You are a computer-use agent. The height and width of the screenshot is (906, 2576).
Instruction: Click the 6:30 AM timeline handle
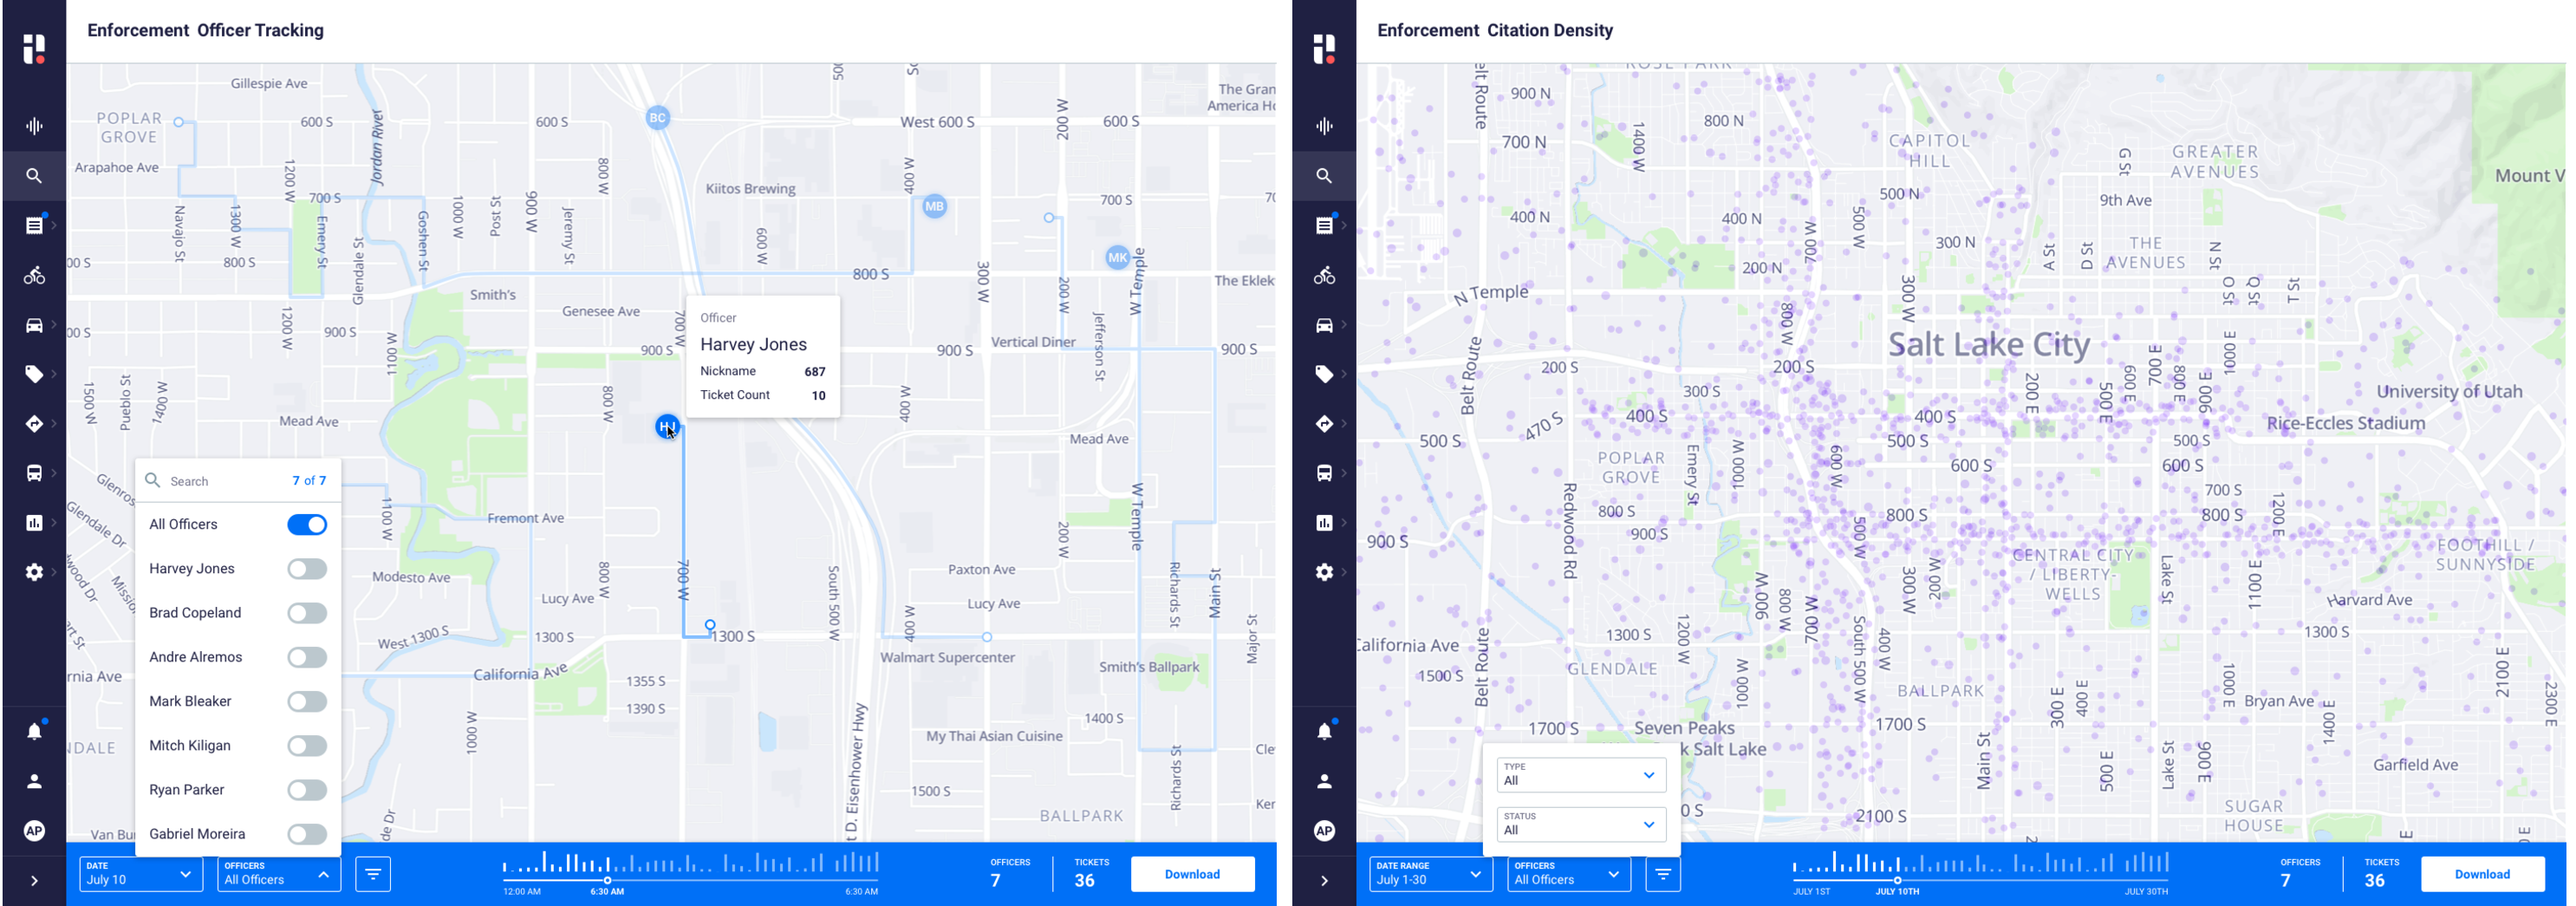(607, 880)
